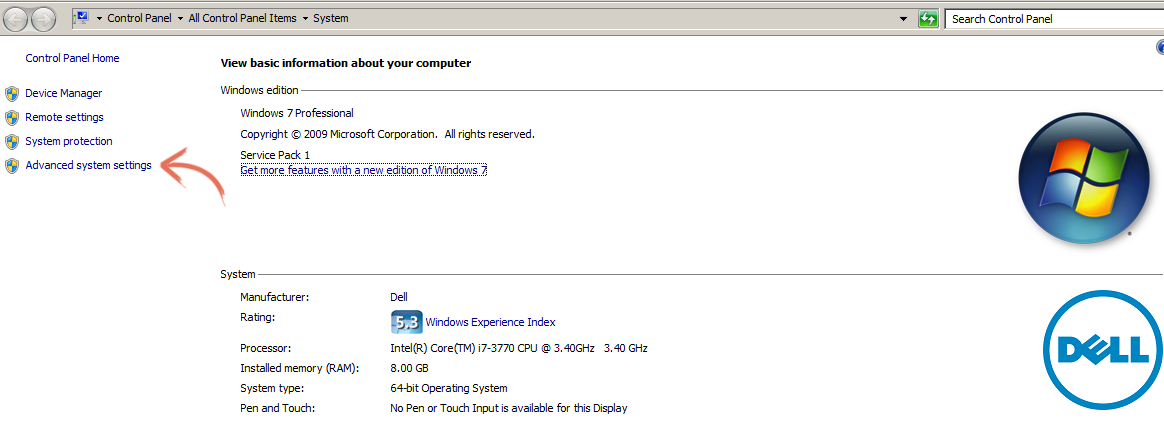Click the computer icon in address bar
Viewport: 1164px width, 421px height.
point(82,18)
